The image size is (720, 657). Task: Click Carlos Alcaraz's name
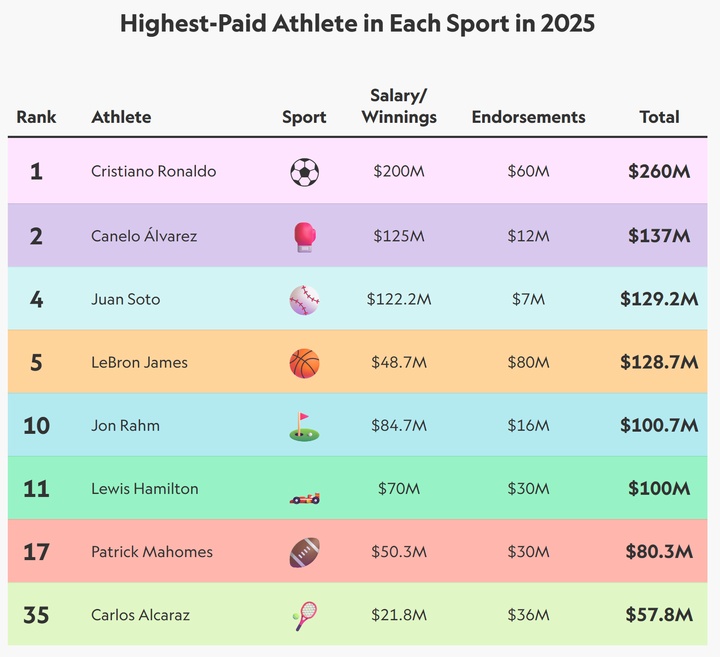[x=139, y=615]
